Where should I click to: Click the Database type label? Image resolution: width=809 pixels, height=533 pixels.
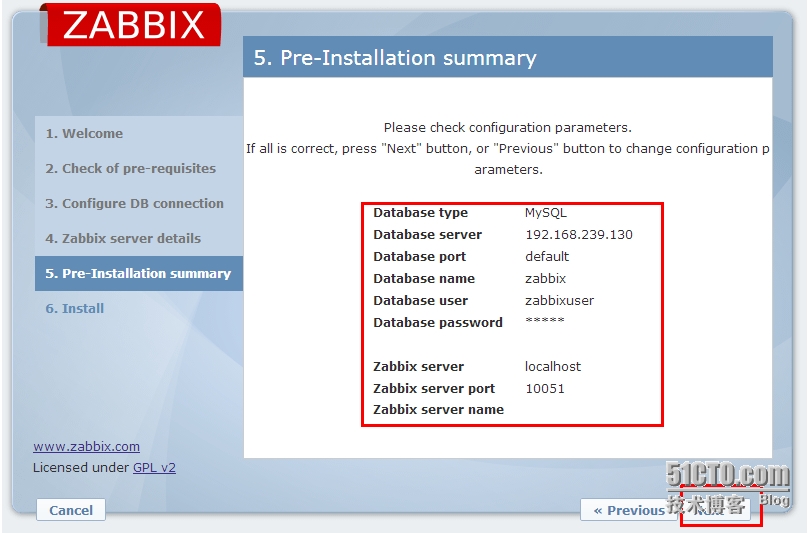[x=420, y=213]
